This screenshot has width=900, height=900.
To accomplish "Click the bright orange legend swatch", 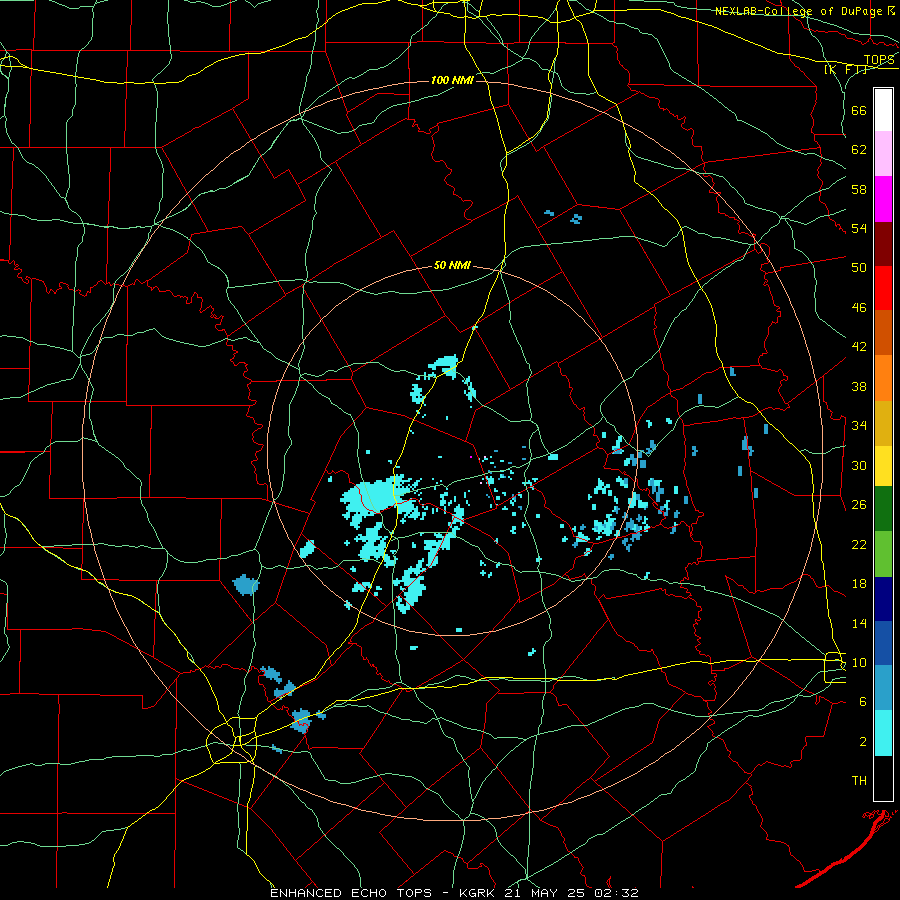I will [x=883, y=378].
